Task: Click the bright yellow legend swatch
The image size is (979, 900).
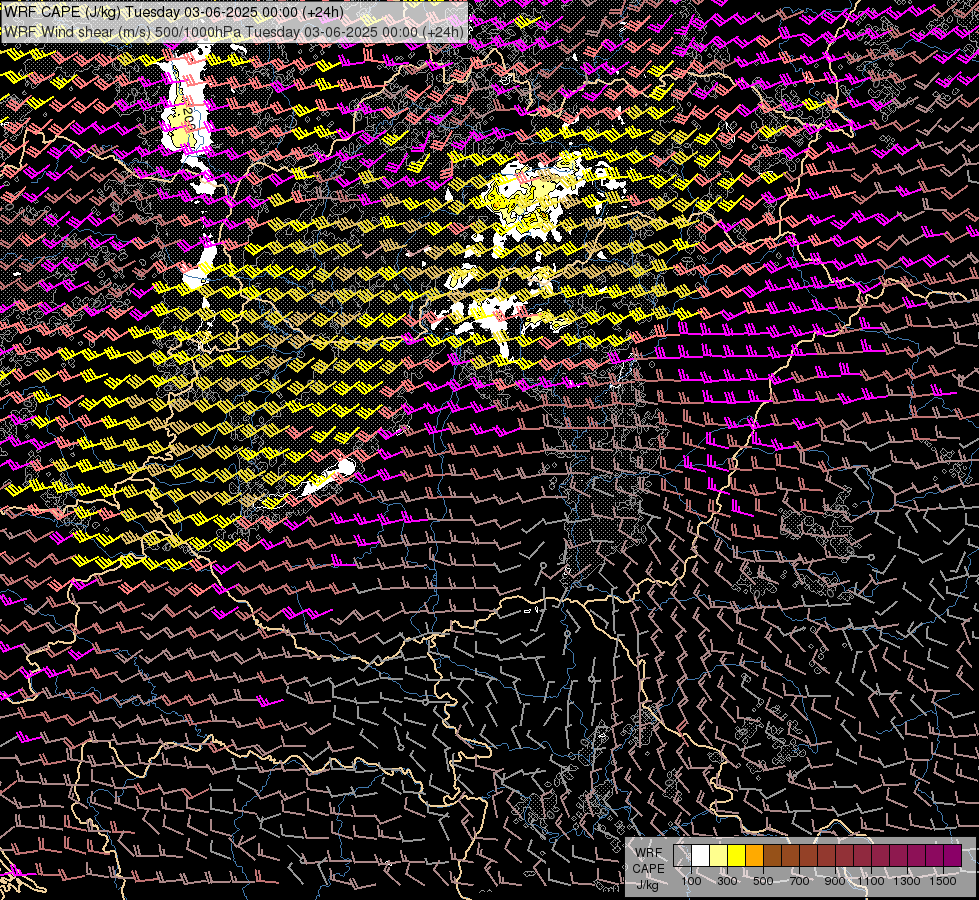Action: (x=737, y=856)
